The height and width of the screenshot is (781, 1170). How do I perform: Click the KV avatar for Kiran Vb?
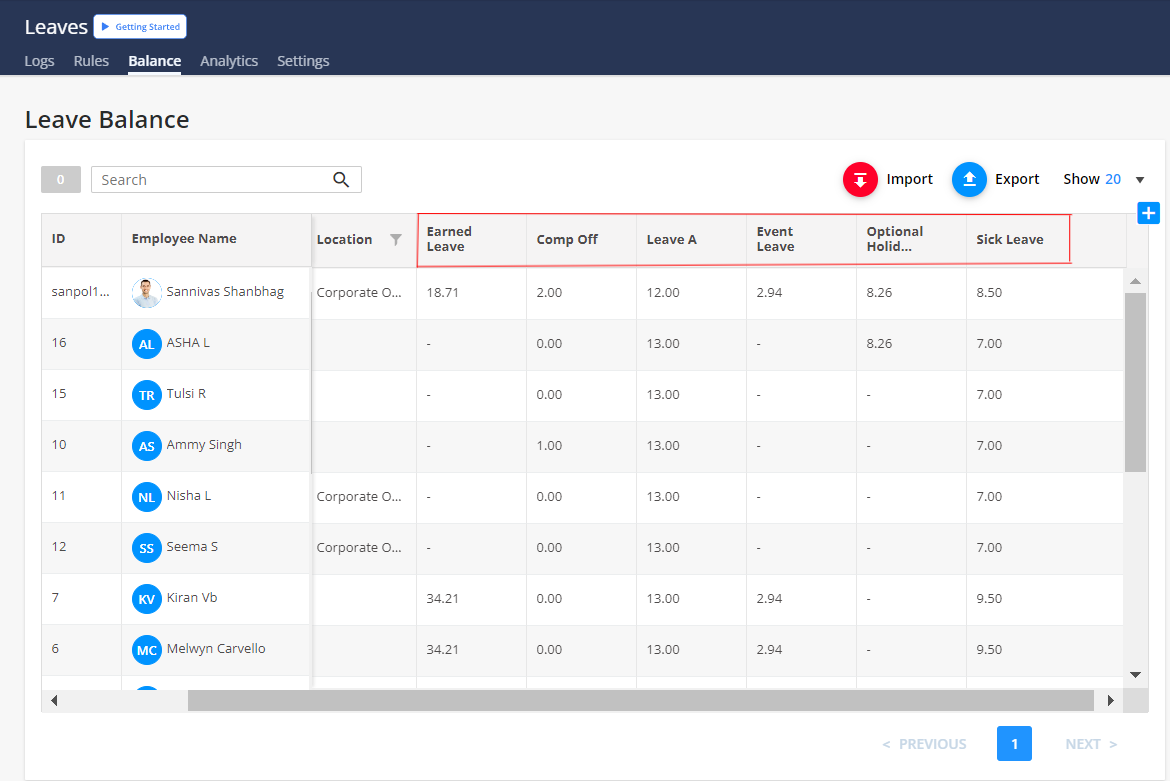[x=147, y=599]
